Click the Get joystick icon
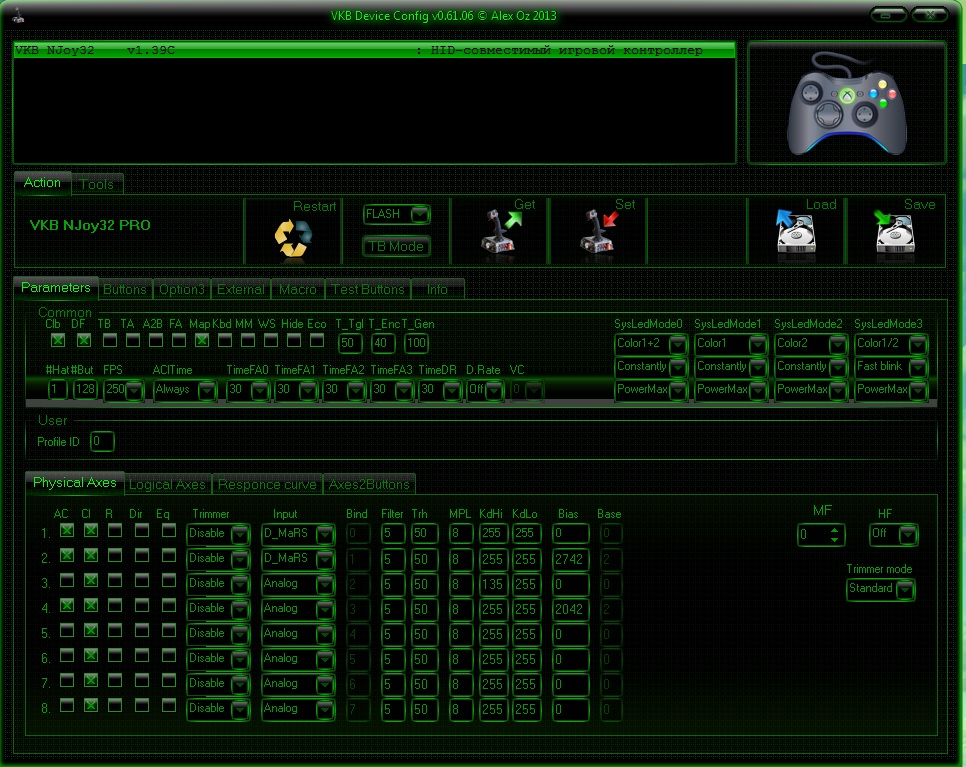Image resolution: width=966 pixels, height=767 pixels. (500, 230)
